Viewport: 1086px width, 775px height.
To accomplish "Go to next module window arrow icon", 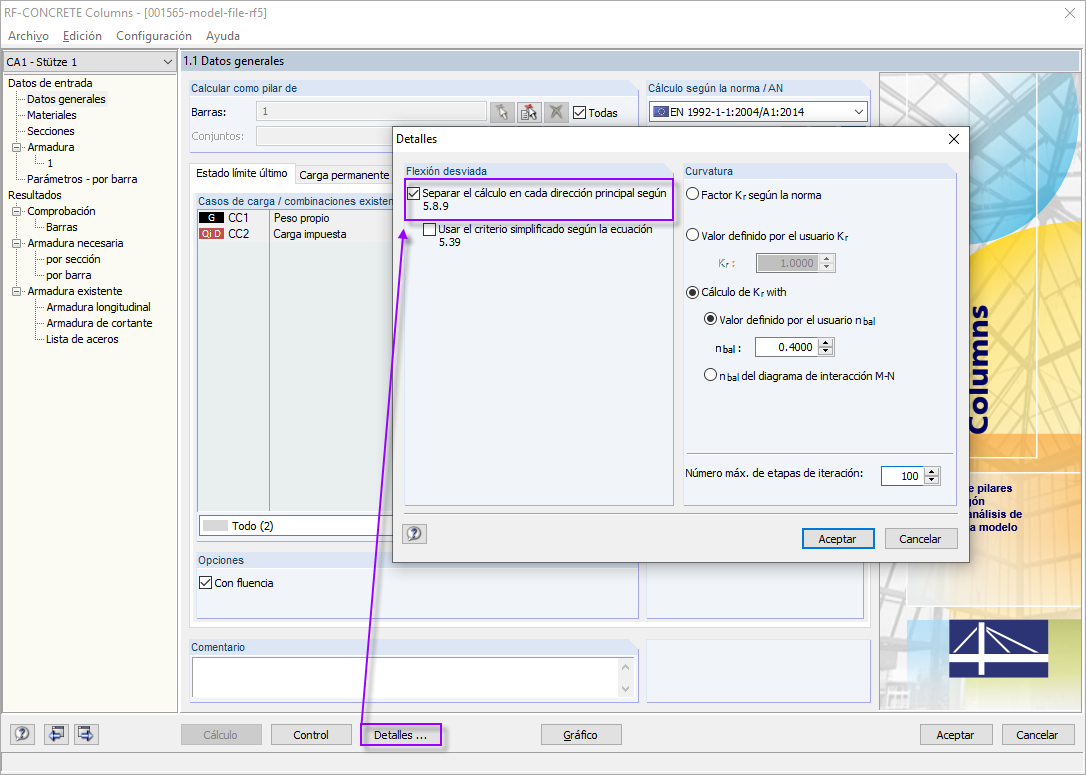I will click(86, 734).
